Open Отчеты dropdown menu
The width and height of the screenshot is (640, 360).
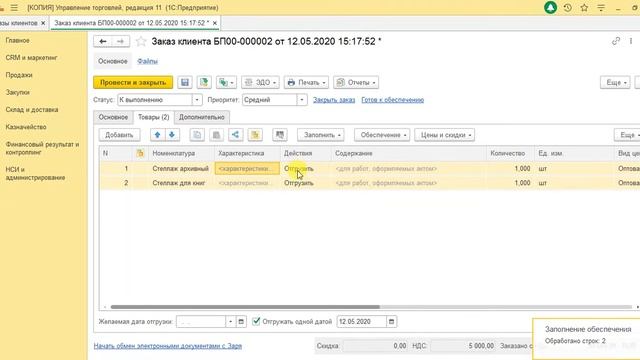(x=356, y=82)
